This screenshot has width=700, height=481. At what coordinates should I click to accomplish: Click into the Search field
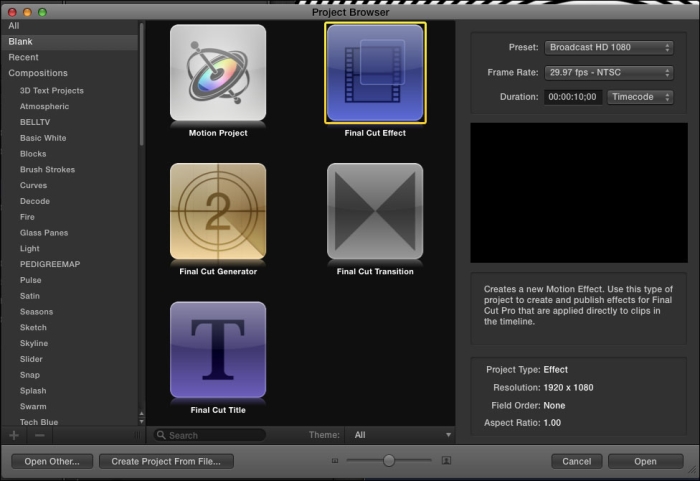210,435
